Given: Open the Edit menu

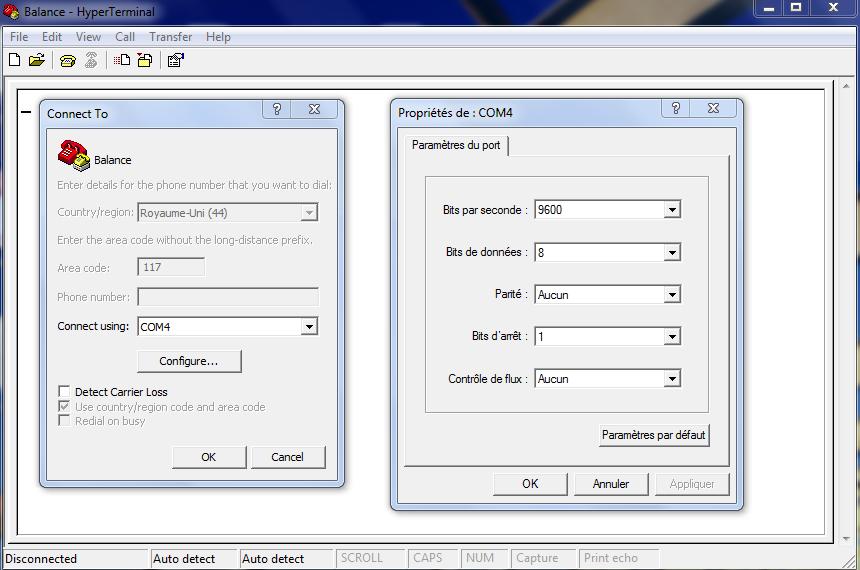Looking at the screenshot, I should click(52, 37).
